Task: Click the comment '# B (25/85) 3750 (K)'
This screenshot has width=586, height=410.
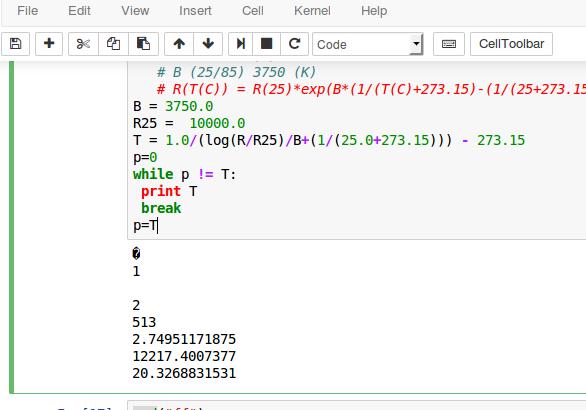Action: pos(237,72)
